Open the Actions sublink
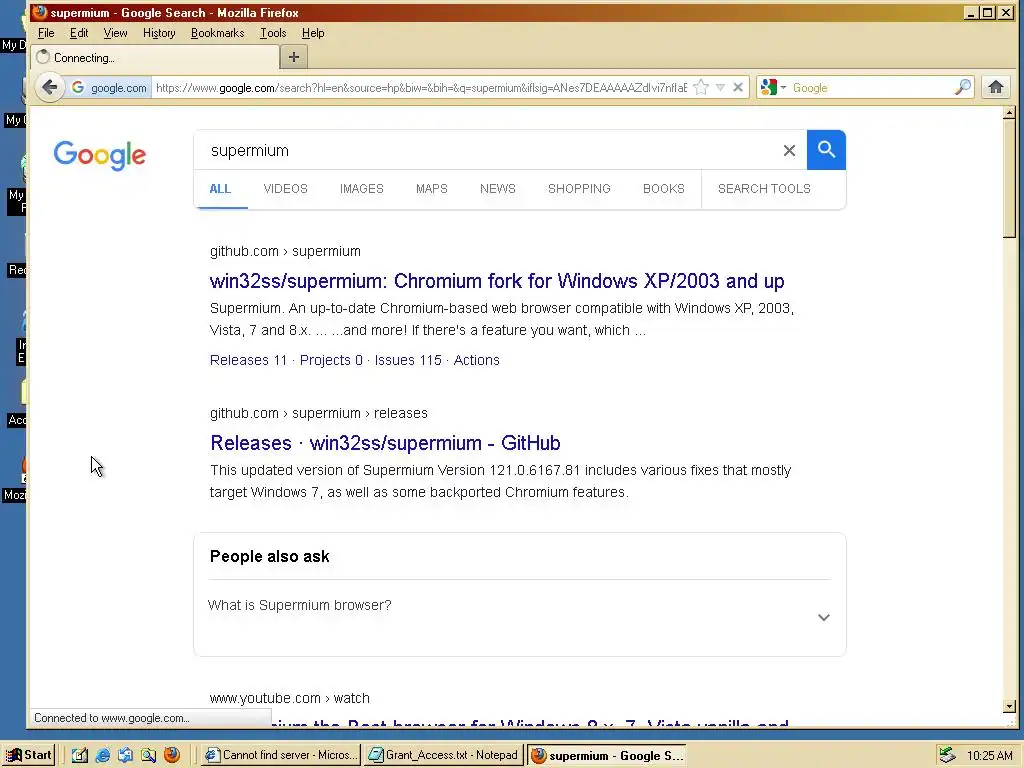The width and height of the screenshot is (1024, 768). (477, 360)
